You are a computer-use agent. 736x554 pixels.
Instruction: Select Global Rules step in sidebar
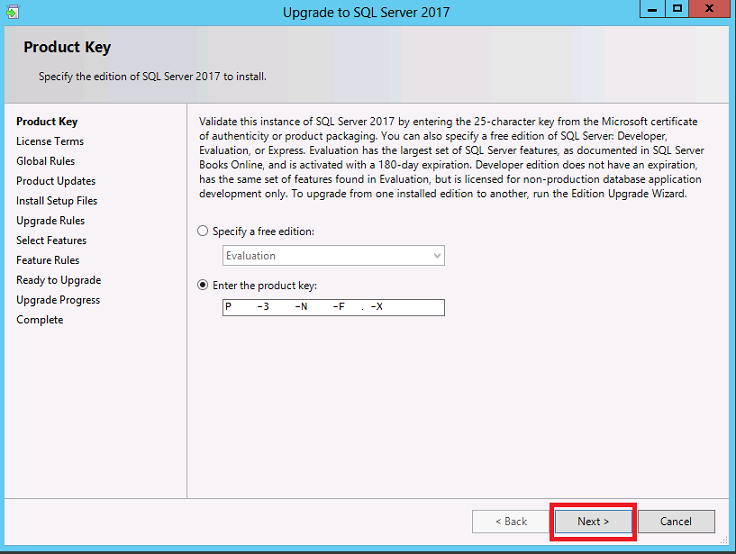click(x=46, y=161)
